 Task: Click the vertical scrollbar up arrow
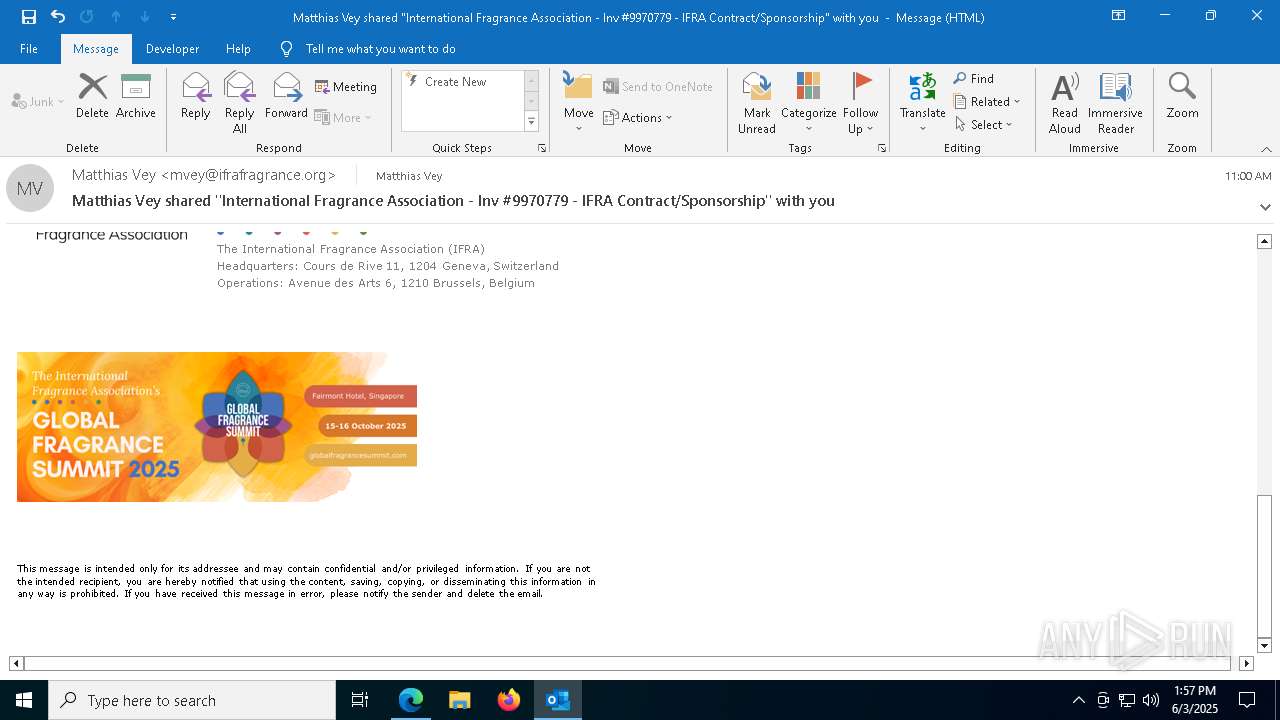coord(1264,241)
